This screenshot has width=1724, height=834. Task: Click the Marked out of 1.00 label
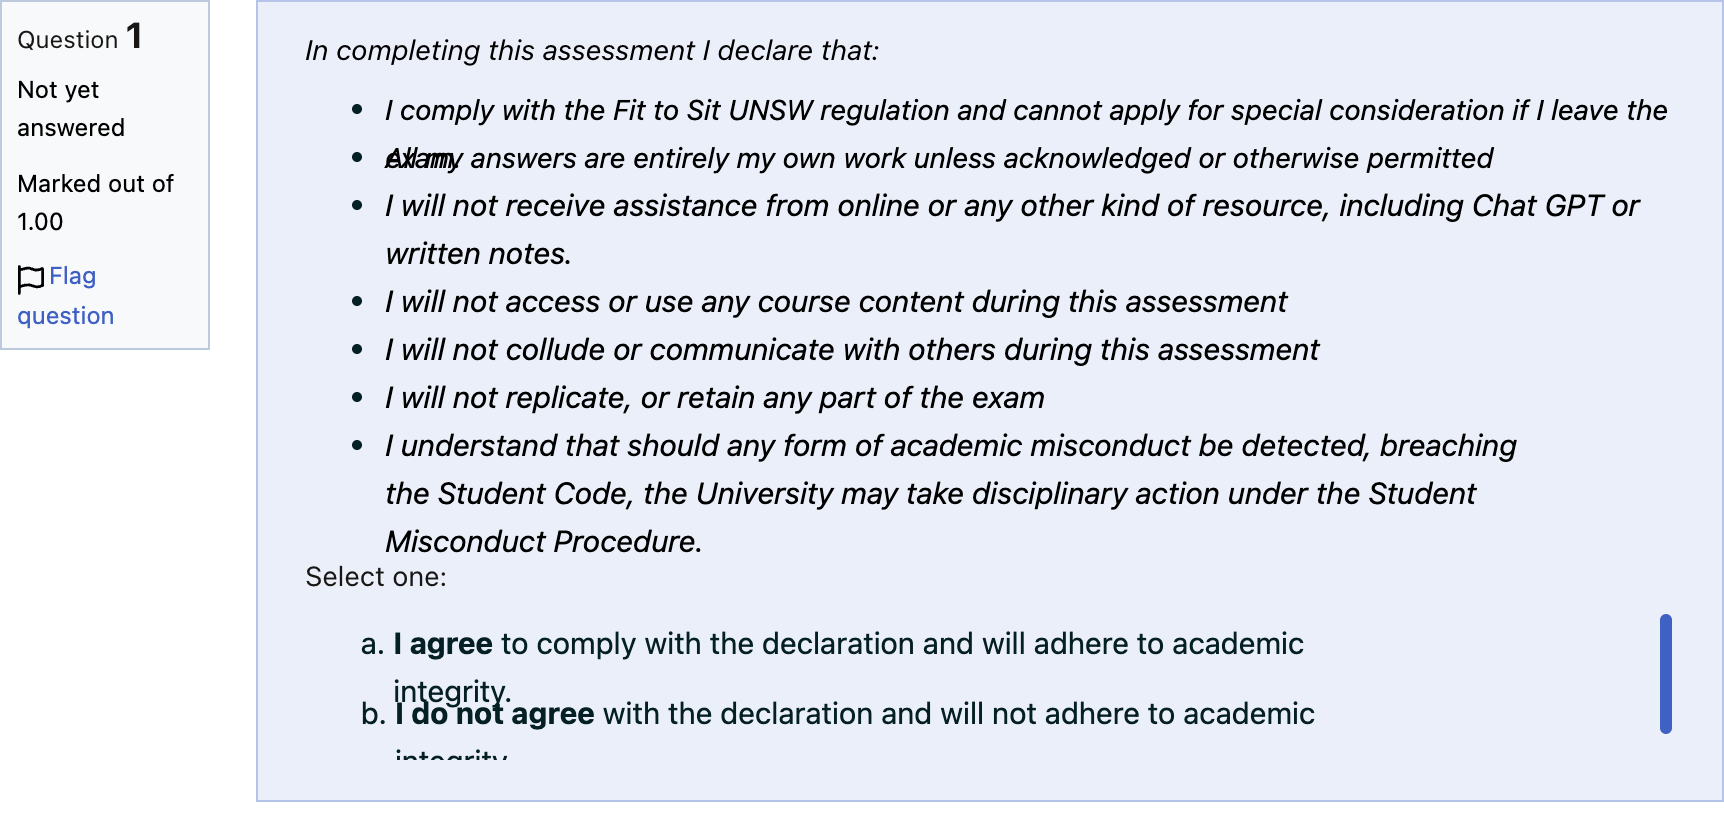pos(95,203)
